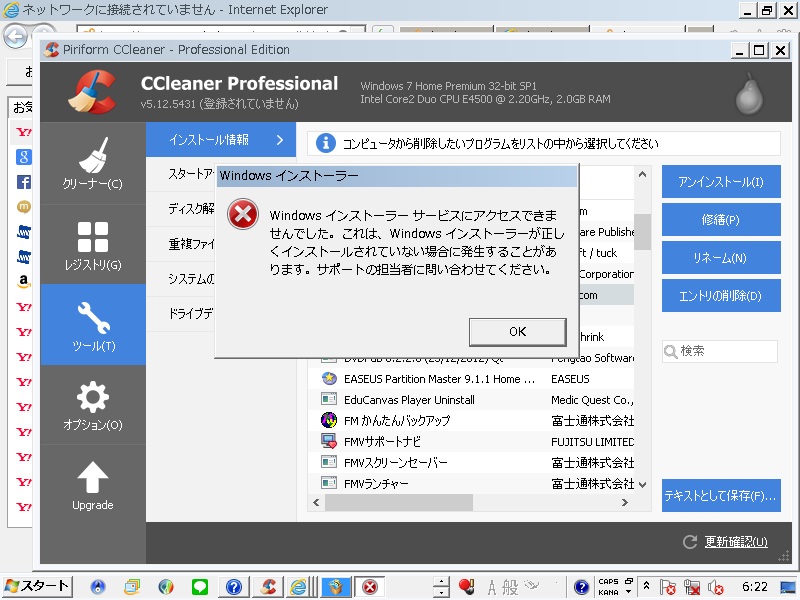
Task: Click the Internet Explorer back arrow button
Action: click(x=15, y=36)
